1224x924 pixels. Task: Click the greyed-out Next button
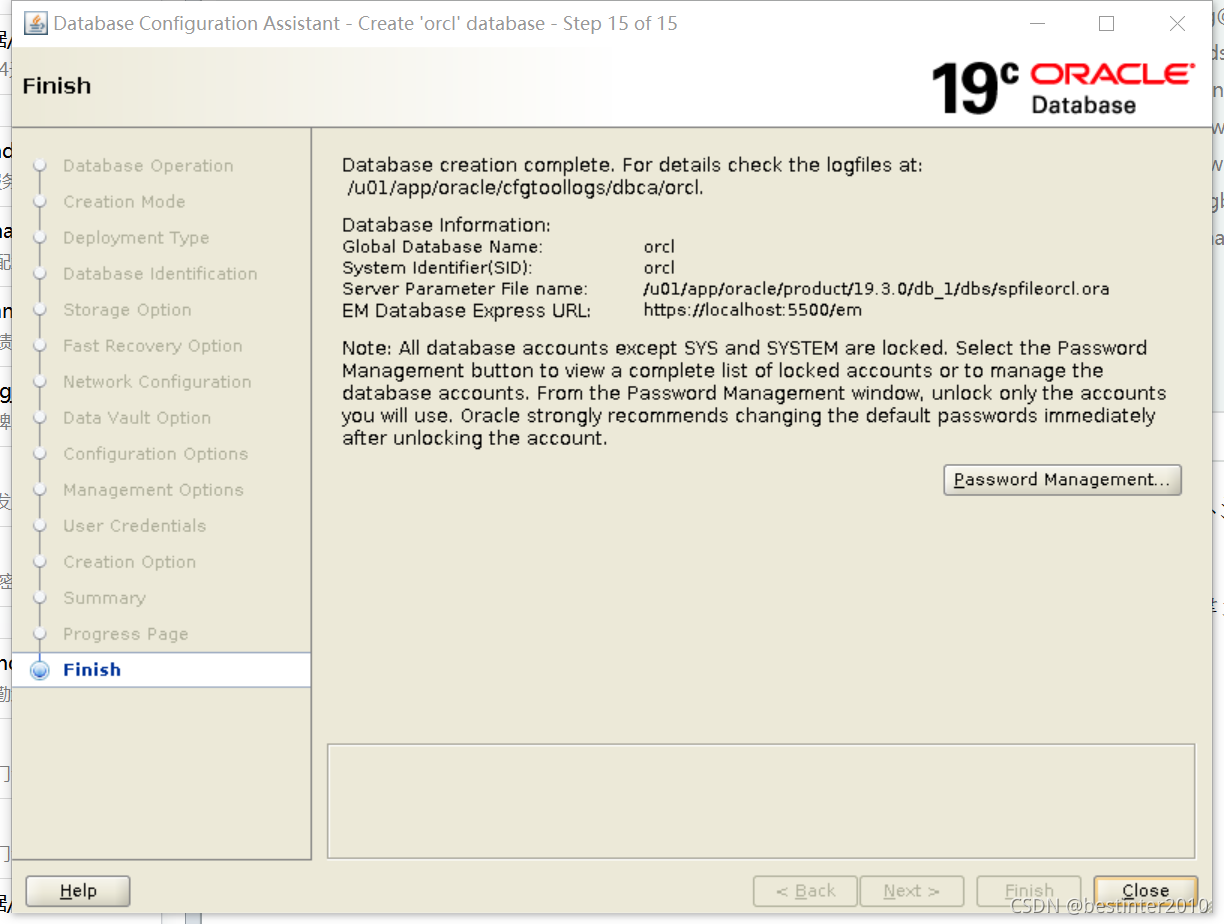point(911,890)
